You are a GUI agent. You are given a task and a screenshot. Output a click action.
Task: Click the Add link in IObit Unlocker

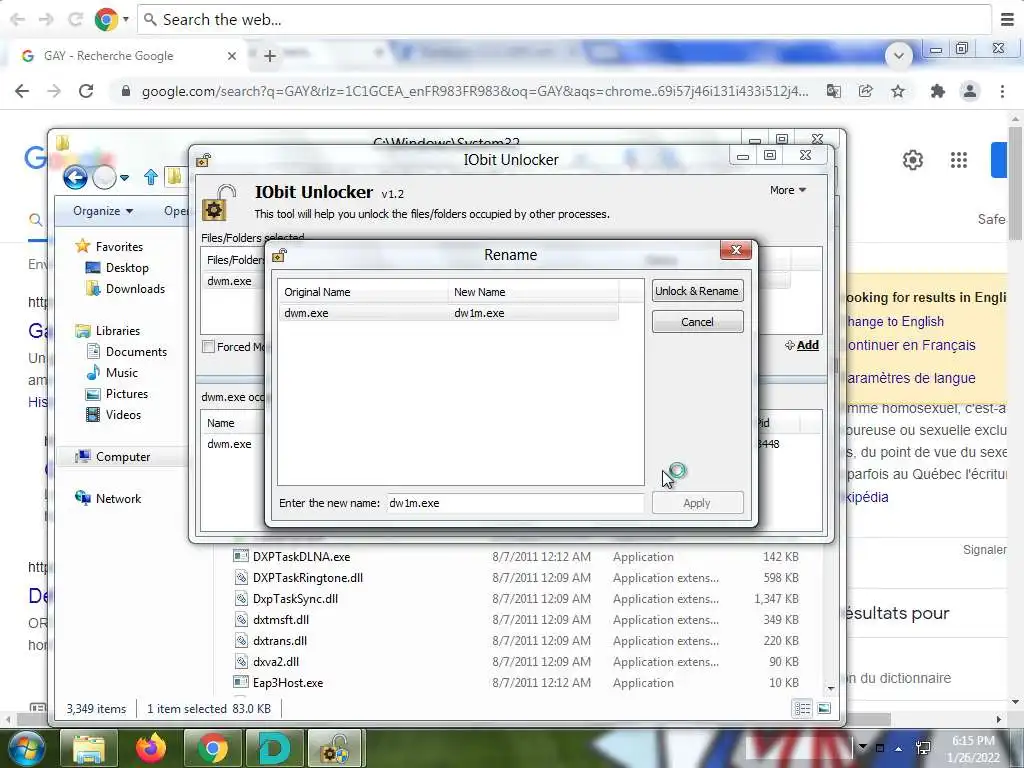[802, 345]
